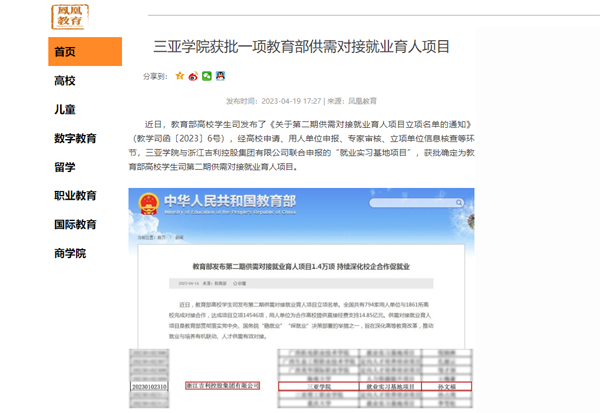This screenshot has width=600, height=413.
Task: Click headline 教育部发布第二期供需对接就业育人项目1.4万项
Action: click(301, 266)
